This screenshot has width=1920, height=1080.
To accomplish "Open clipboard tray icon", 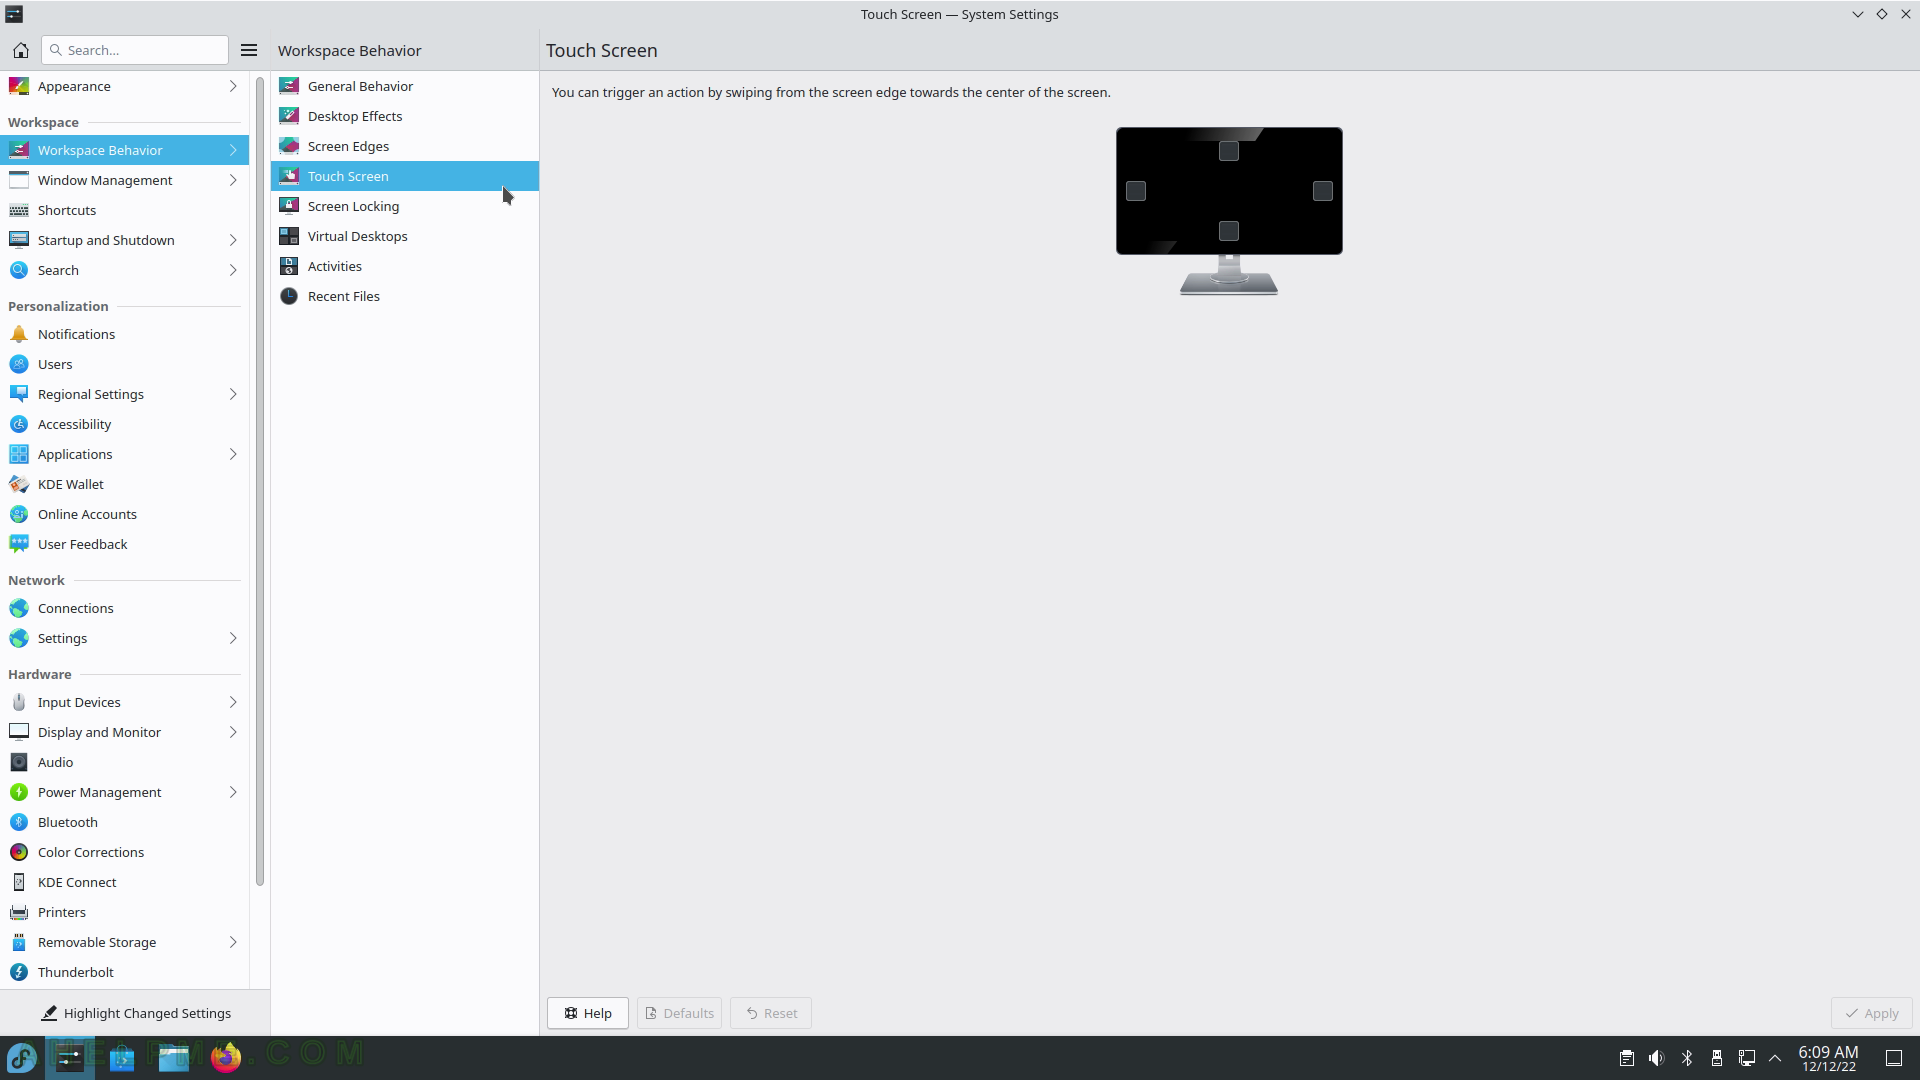I will pos(1627,1058).
